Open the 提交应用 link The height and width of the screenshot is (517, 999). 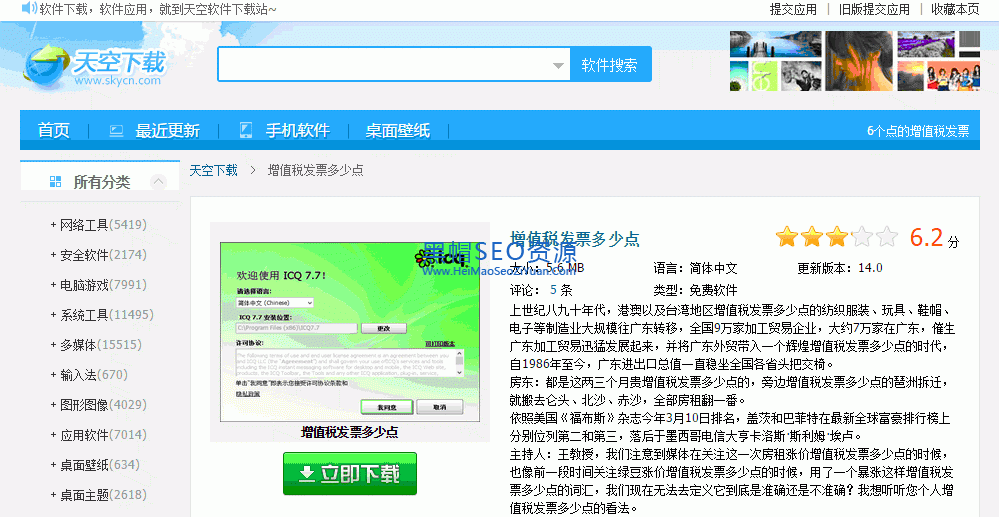click(x=793, y=9)
